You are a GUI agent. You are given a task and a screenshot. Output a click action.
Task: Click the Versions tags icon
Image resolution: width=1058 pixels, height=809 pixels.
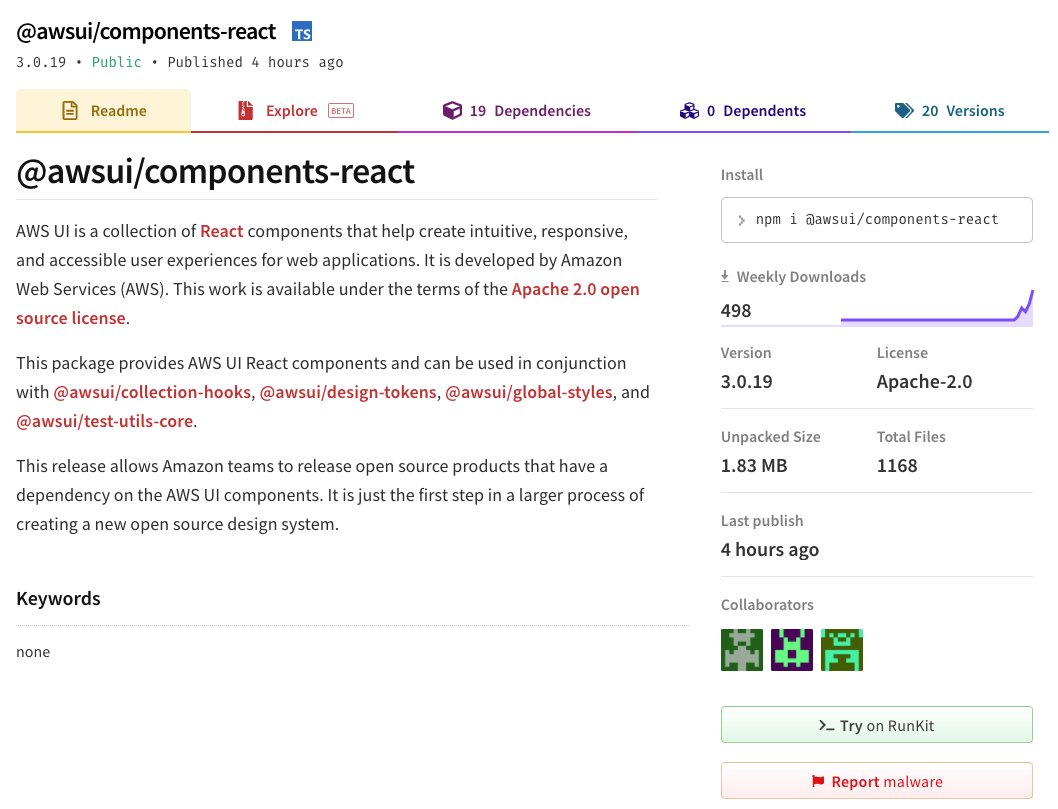coord(904,111)
